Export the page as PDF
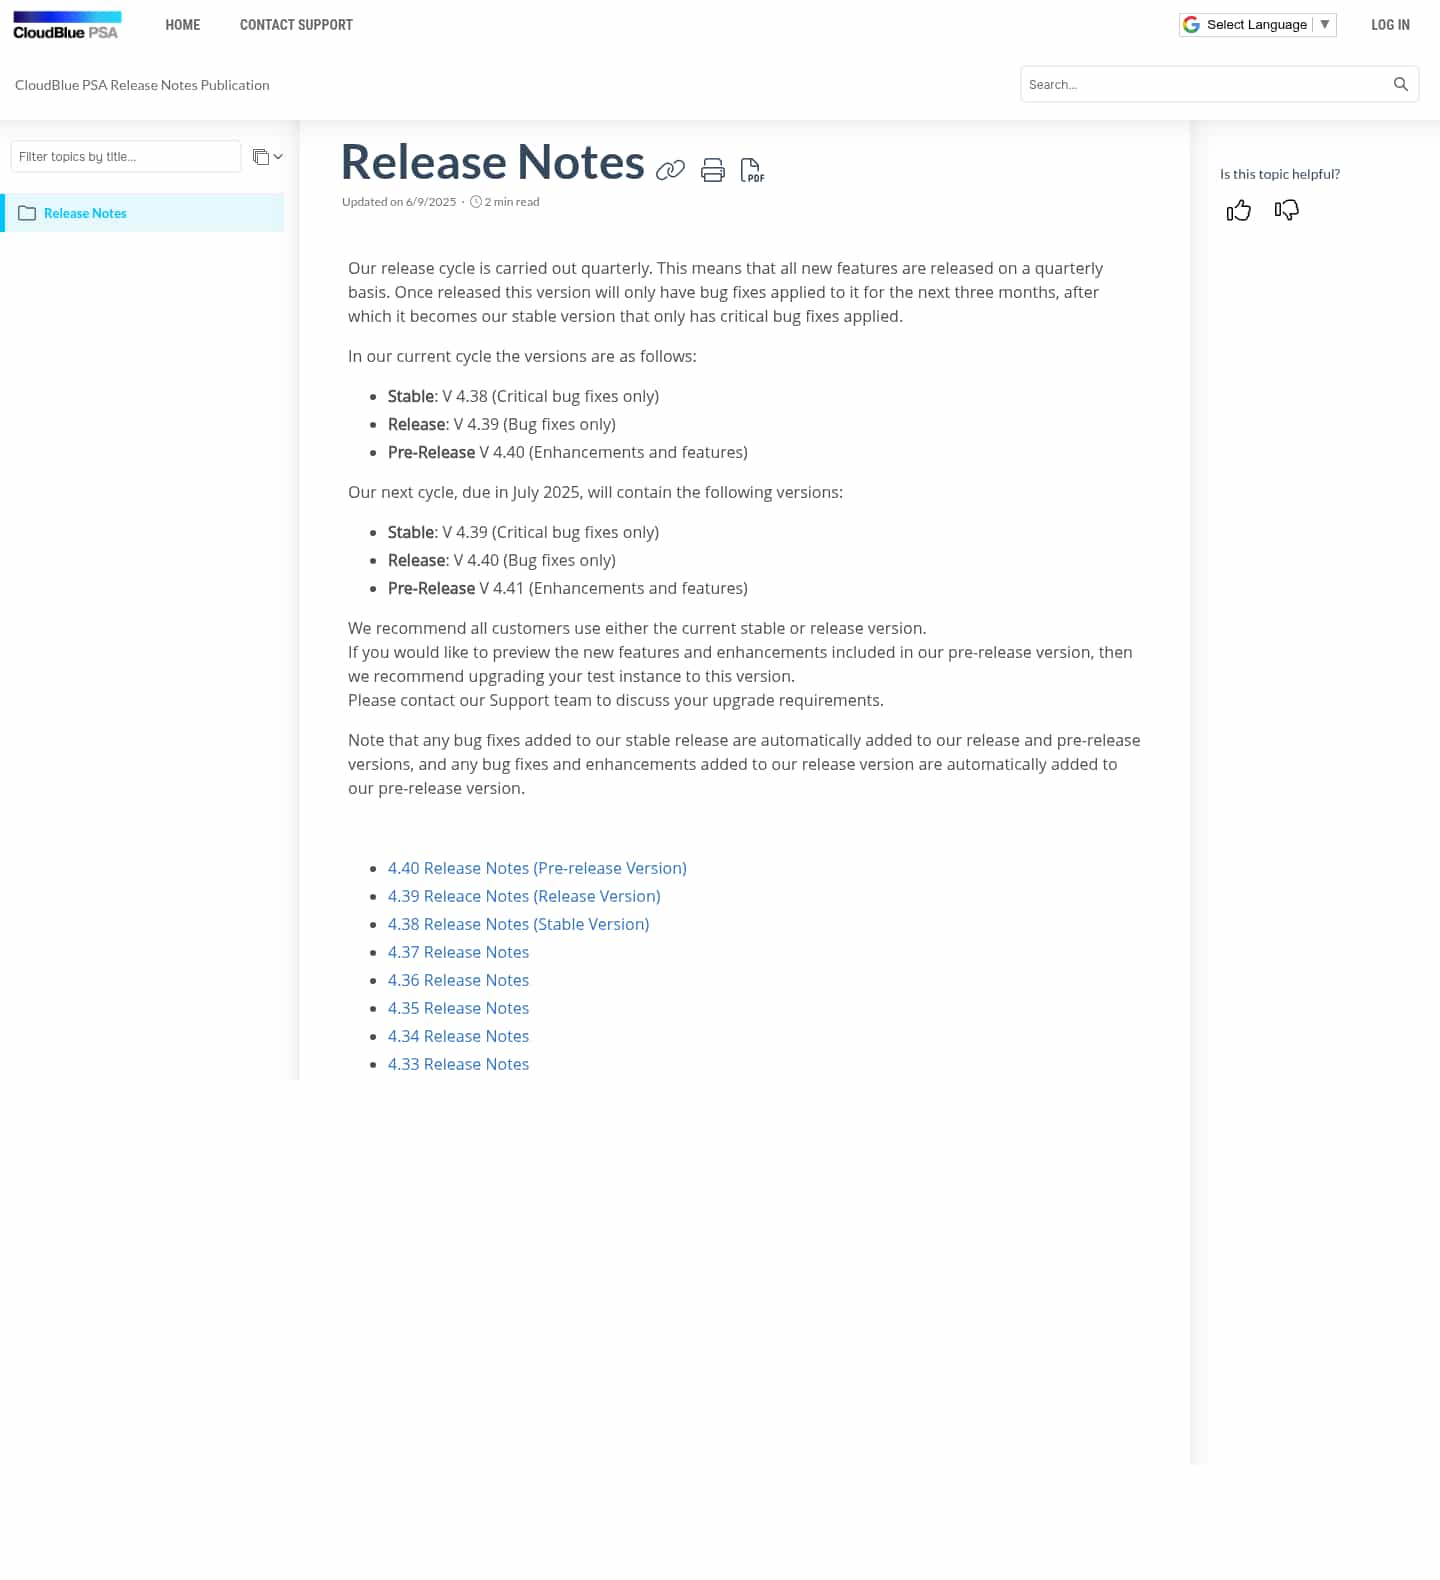The width and height of the screenshot is (1440, 1580). click(x=752, y=170)
